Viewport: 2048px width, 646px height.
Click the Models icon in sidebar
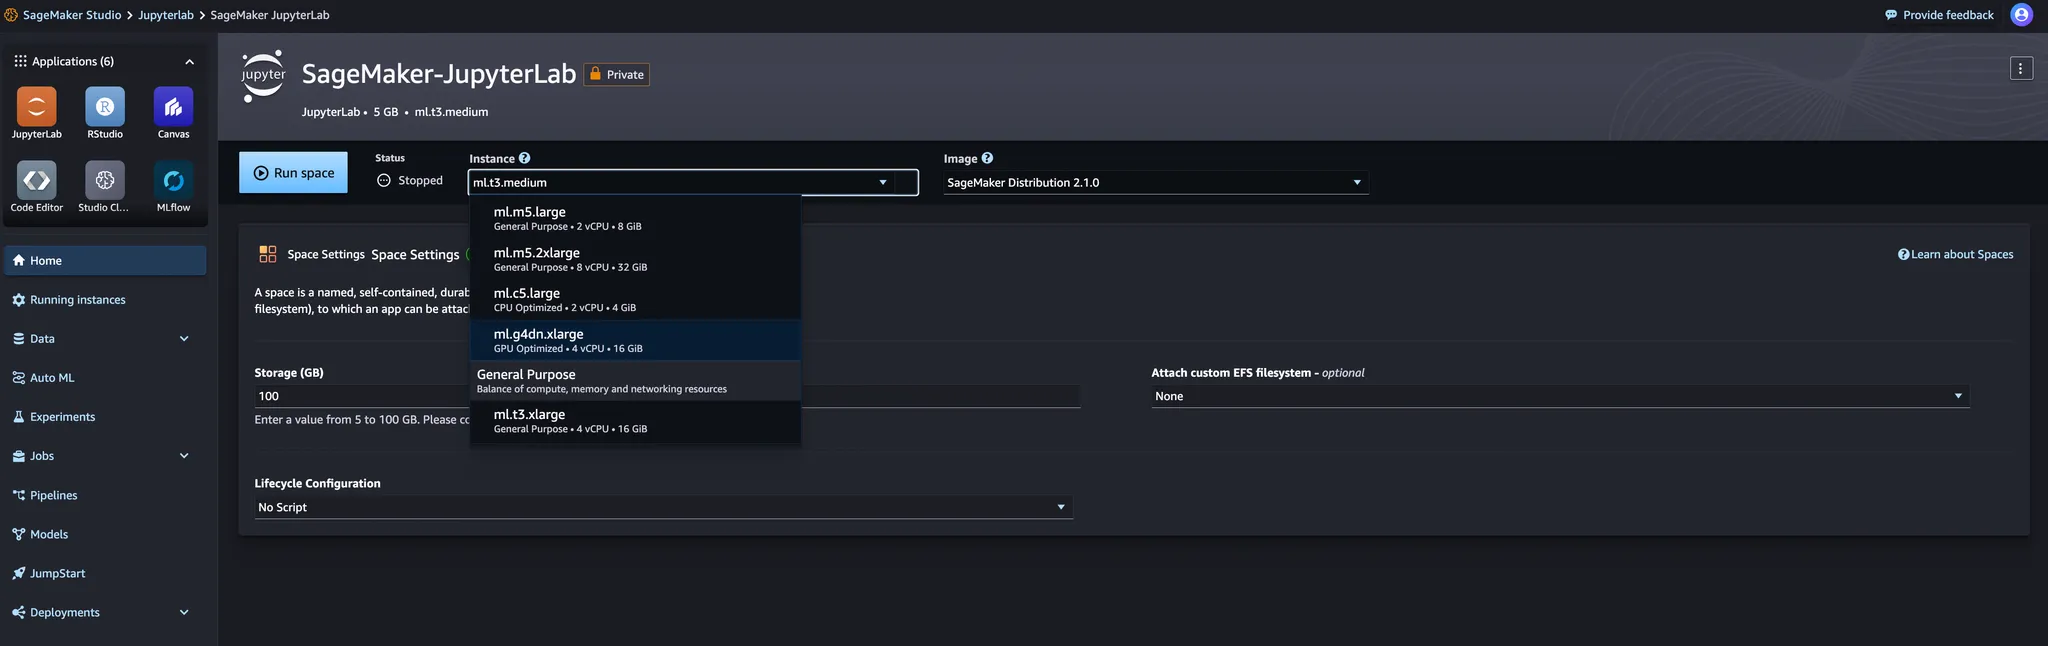(x=18, y=534)
